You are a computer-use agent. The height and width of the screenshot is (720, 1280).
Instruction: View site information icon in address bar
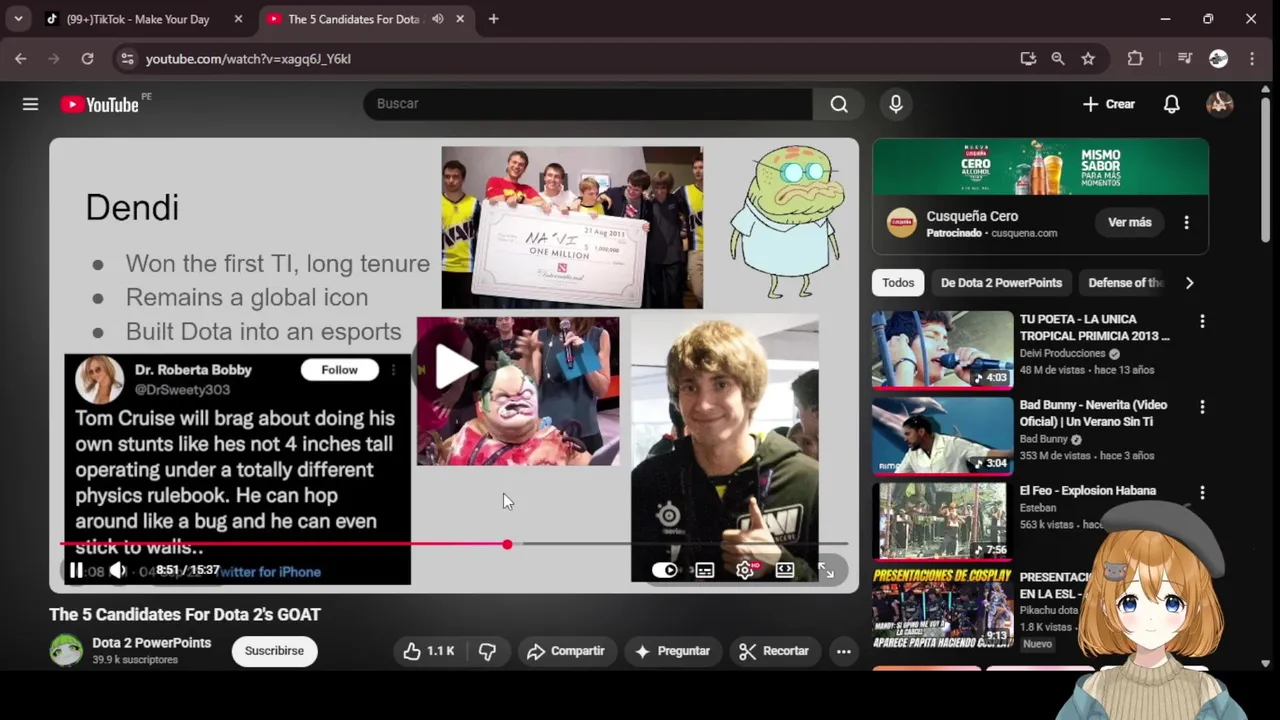coord(127,59)
